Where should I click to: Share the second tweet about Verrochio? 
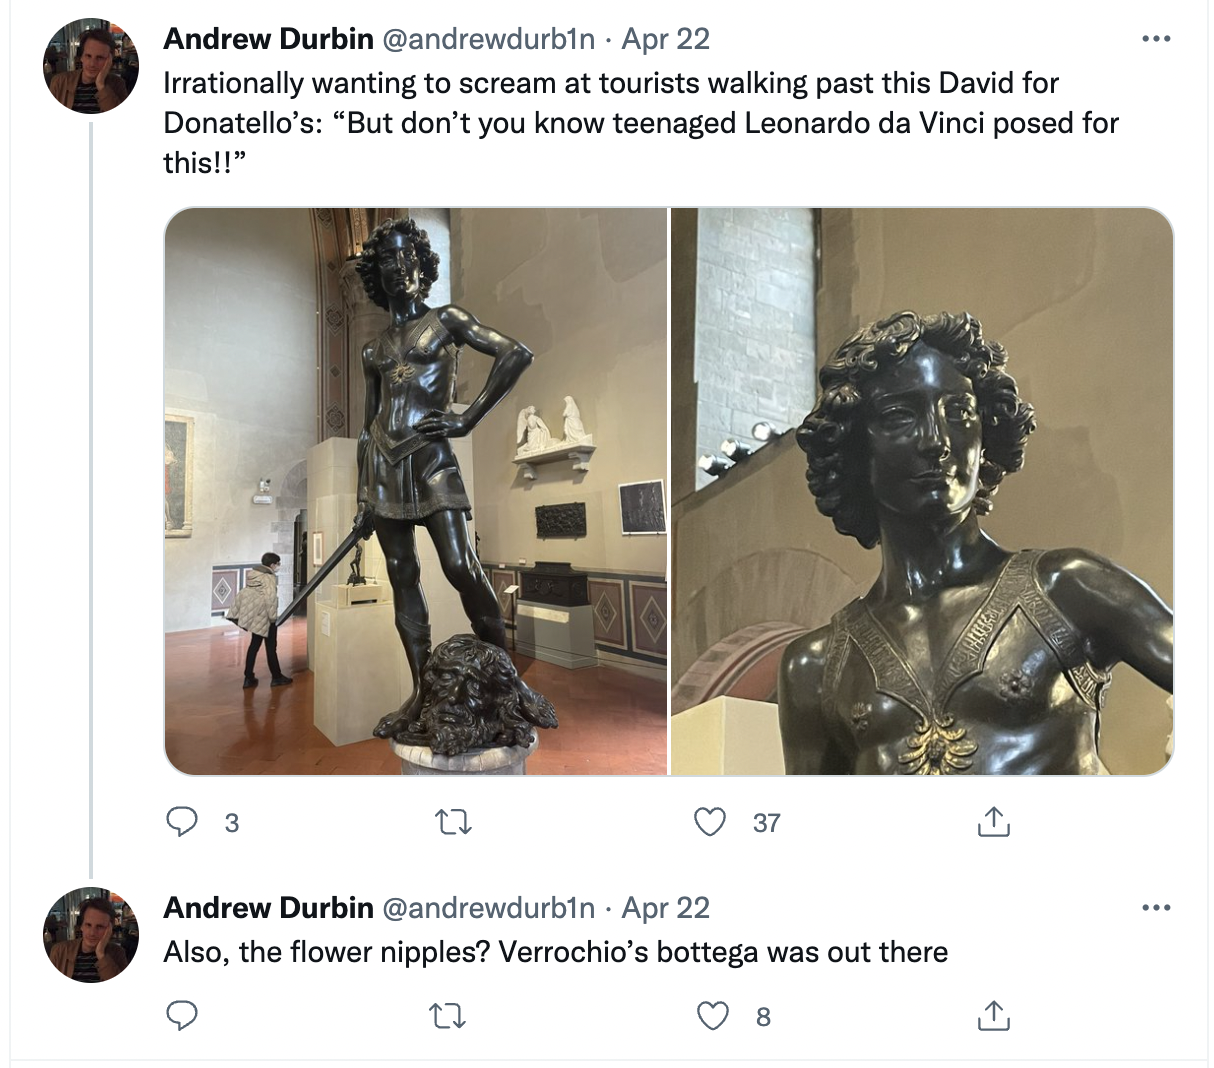coord(992,1015)
